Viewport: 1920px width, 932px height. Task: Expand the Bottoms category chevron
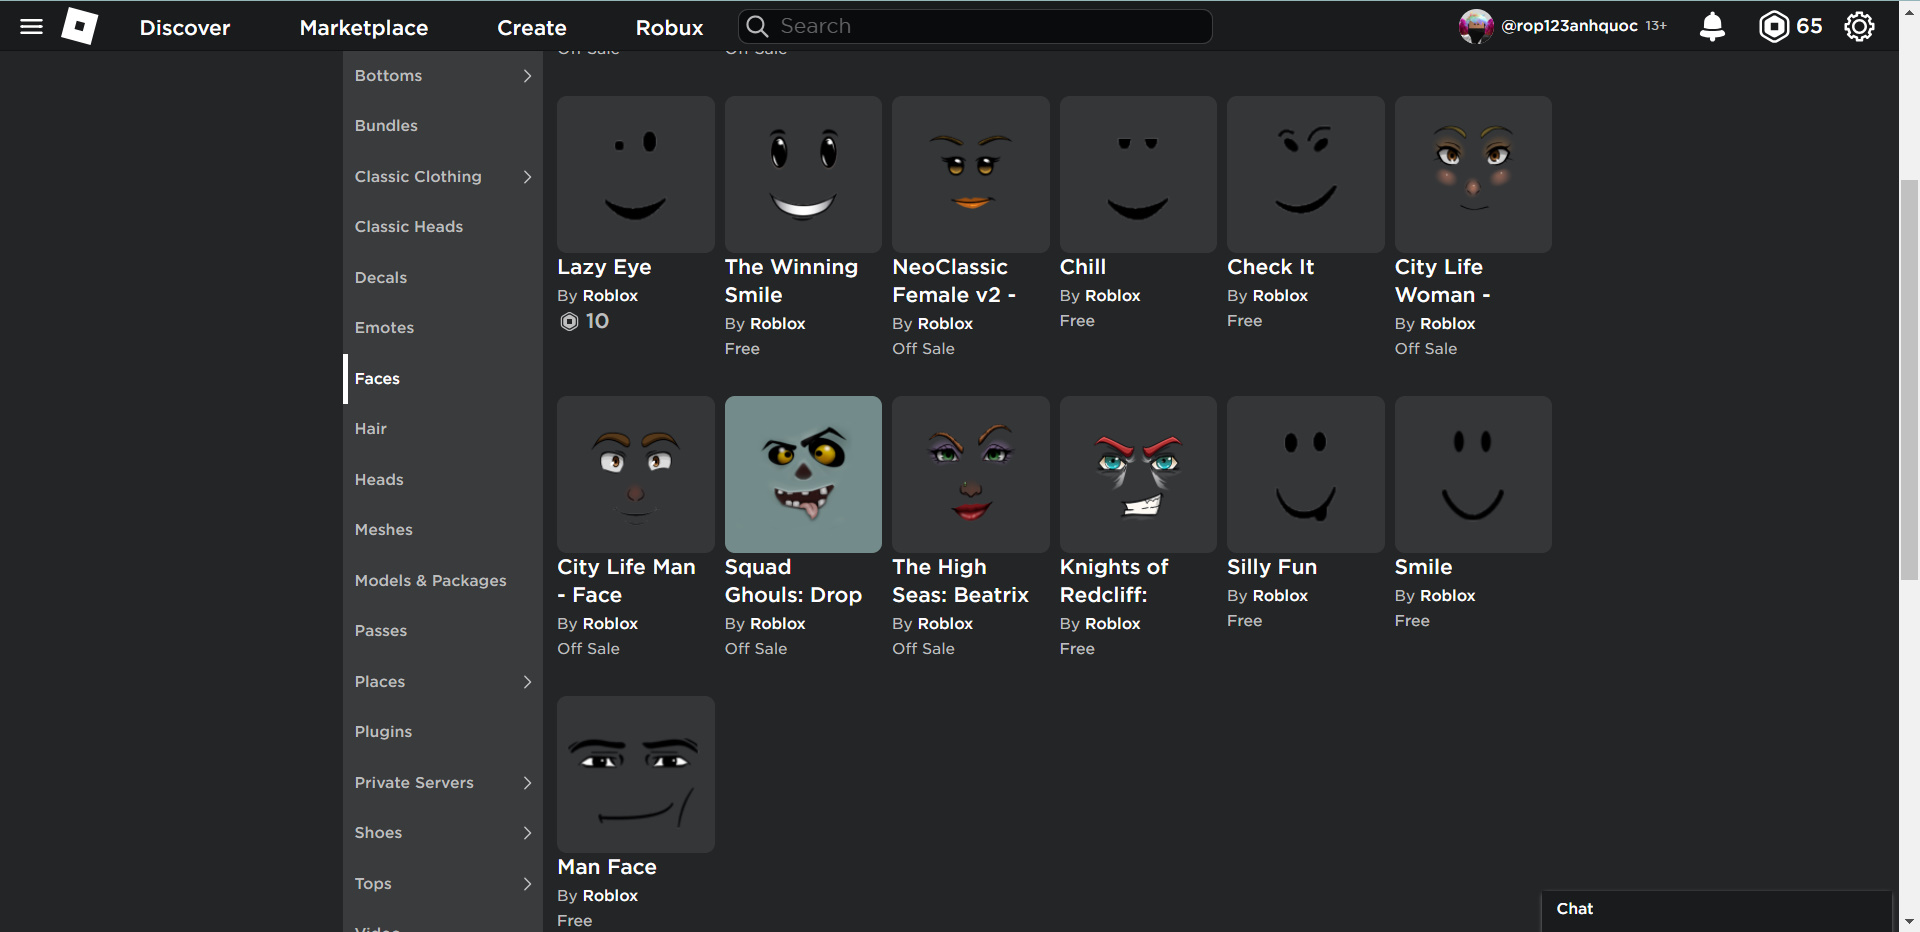click(x=527, y=76)
